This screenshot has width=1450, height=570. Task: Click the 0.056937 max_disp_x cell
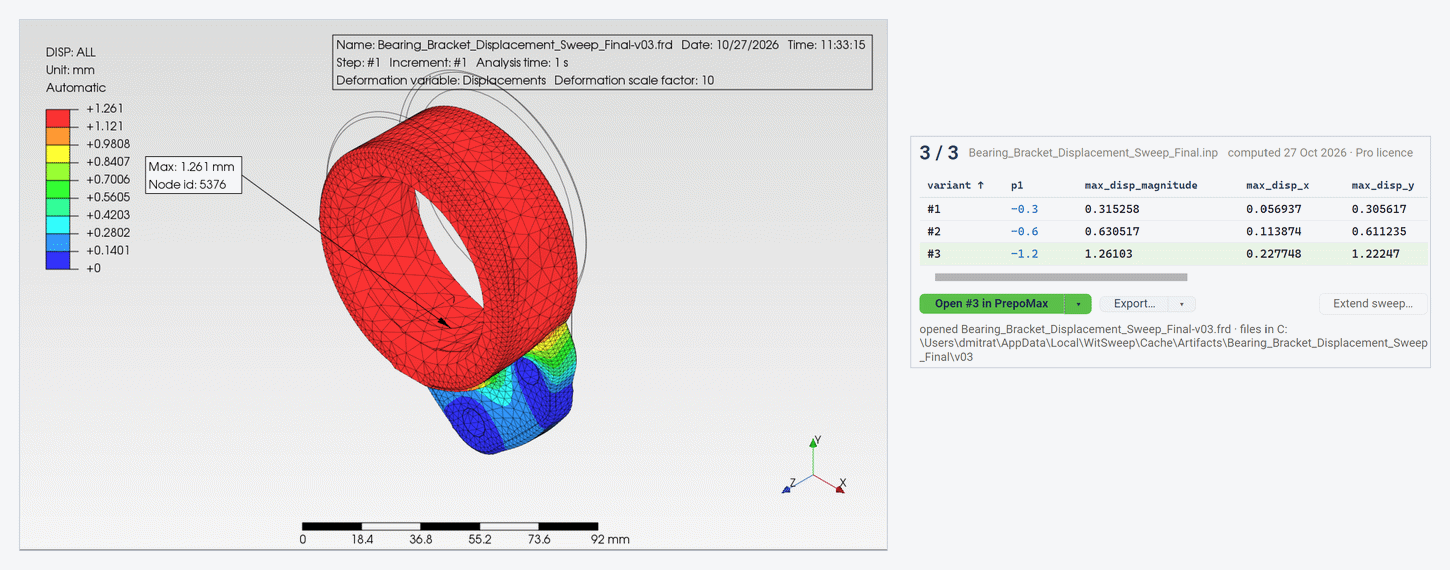1273,209
